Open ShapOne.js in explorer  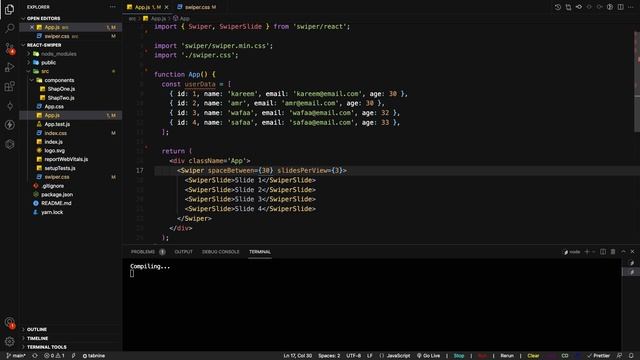61,89
